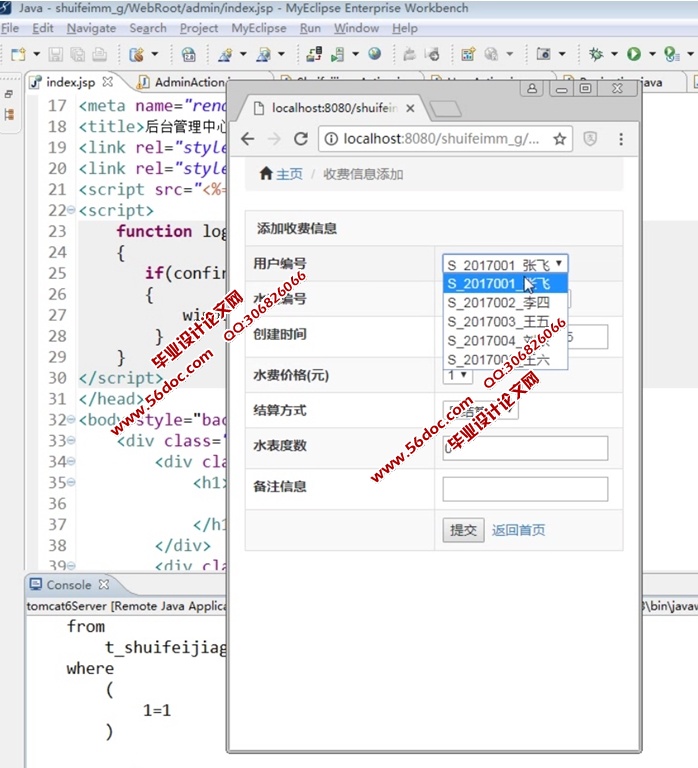Click the table editor toolbar icon
Viewport: 698px width, 768px height.
(x=468, y=54)
